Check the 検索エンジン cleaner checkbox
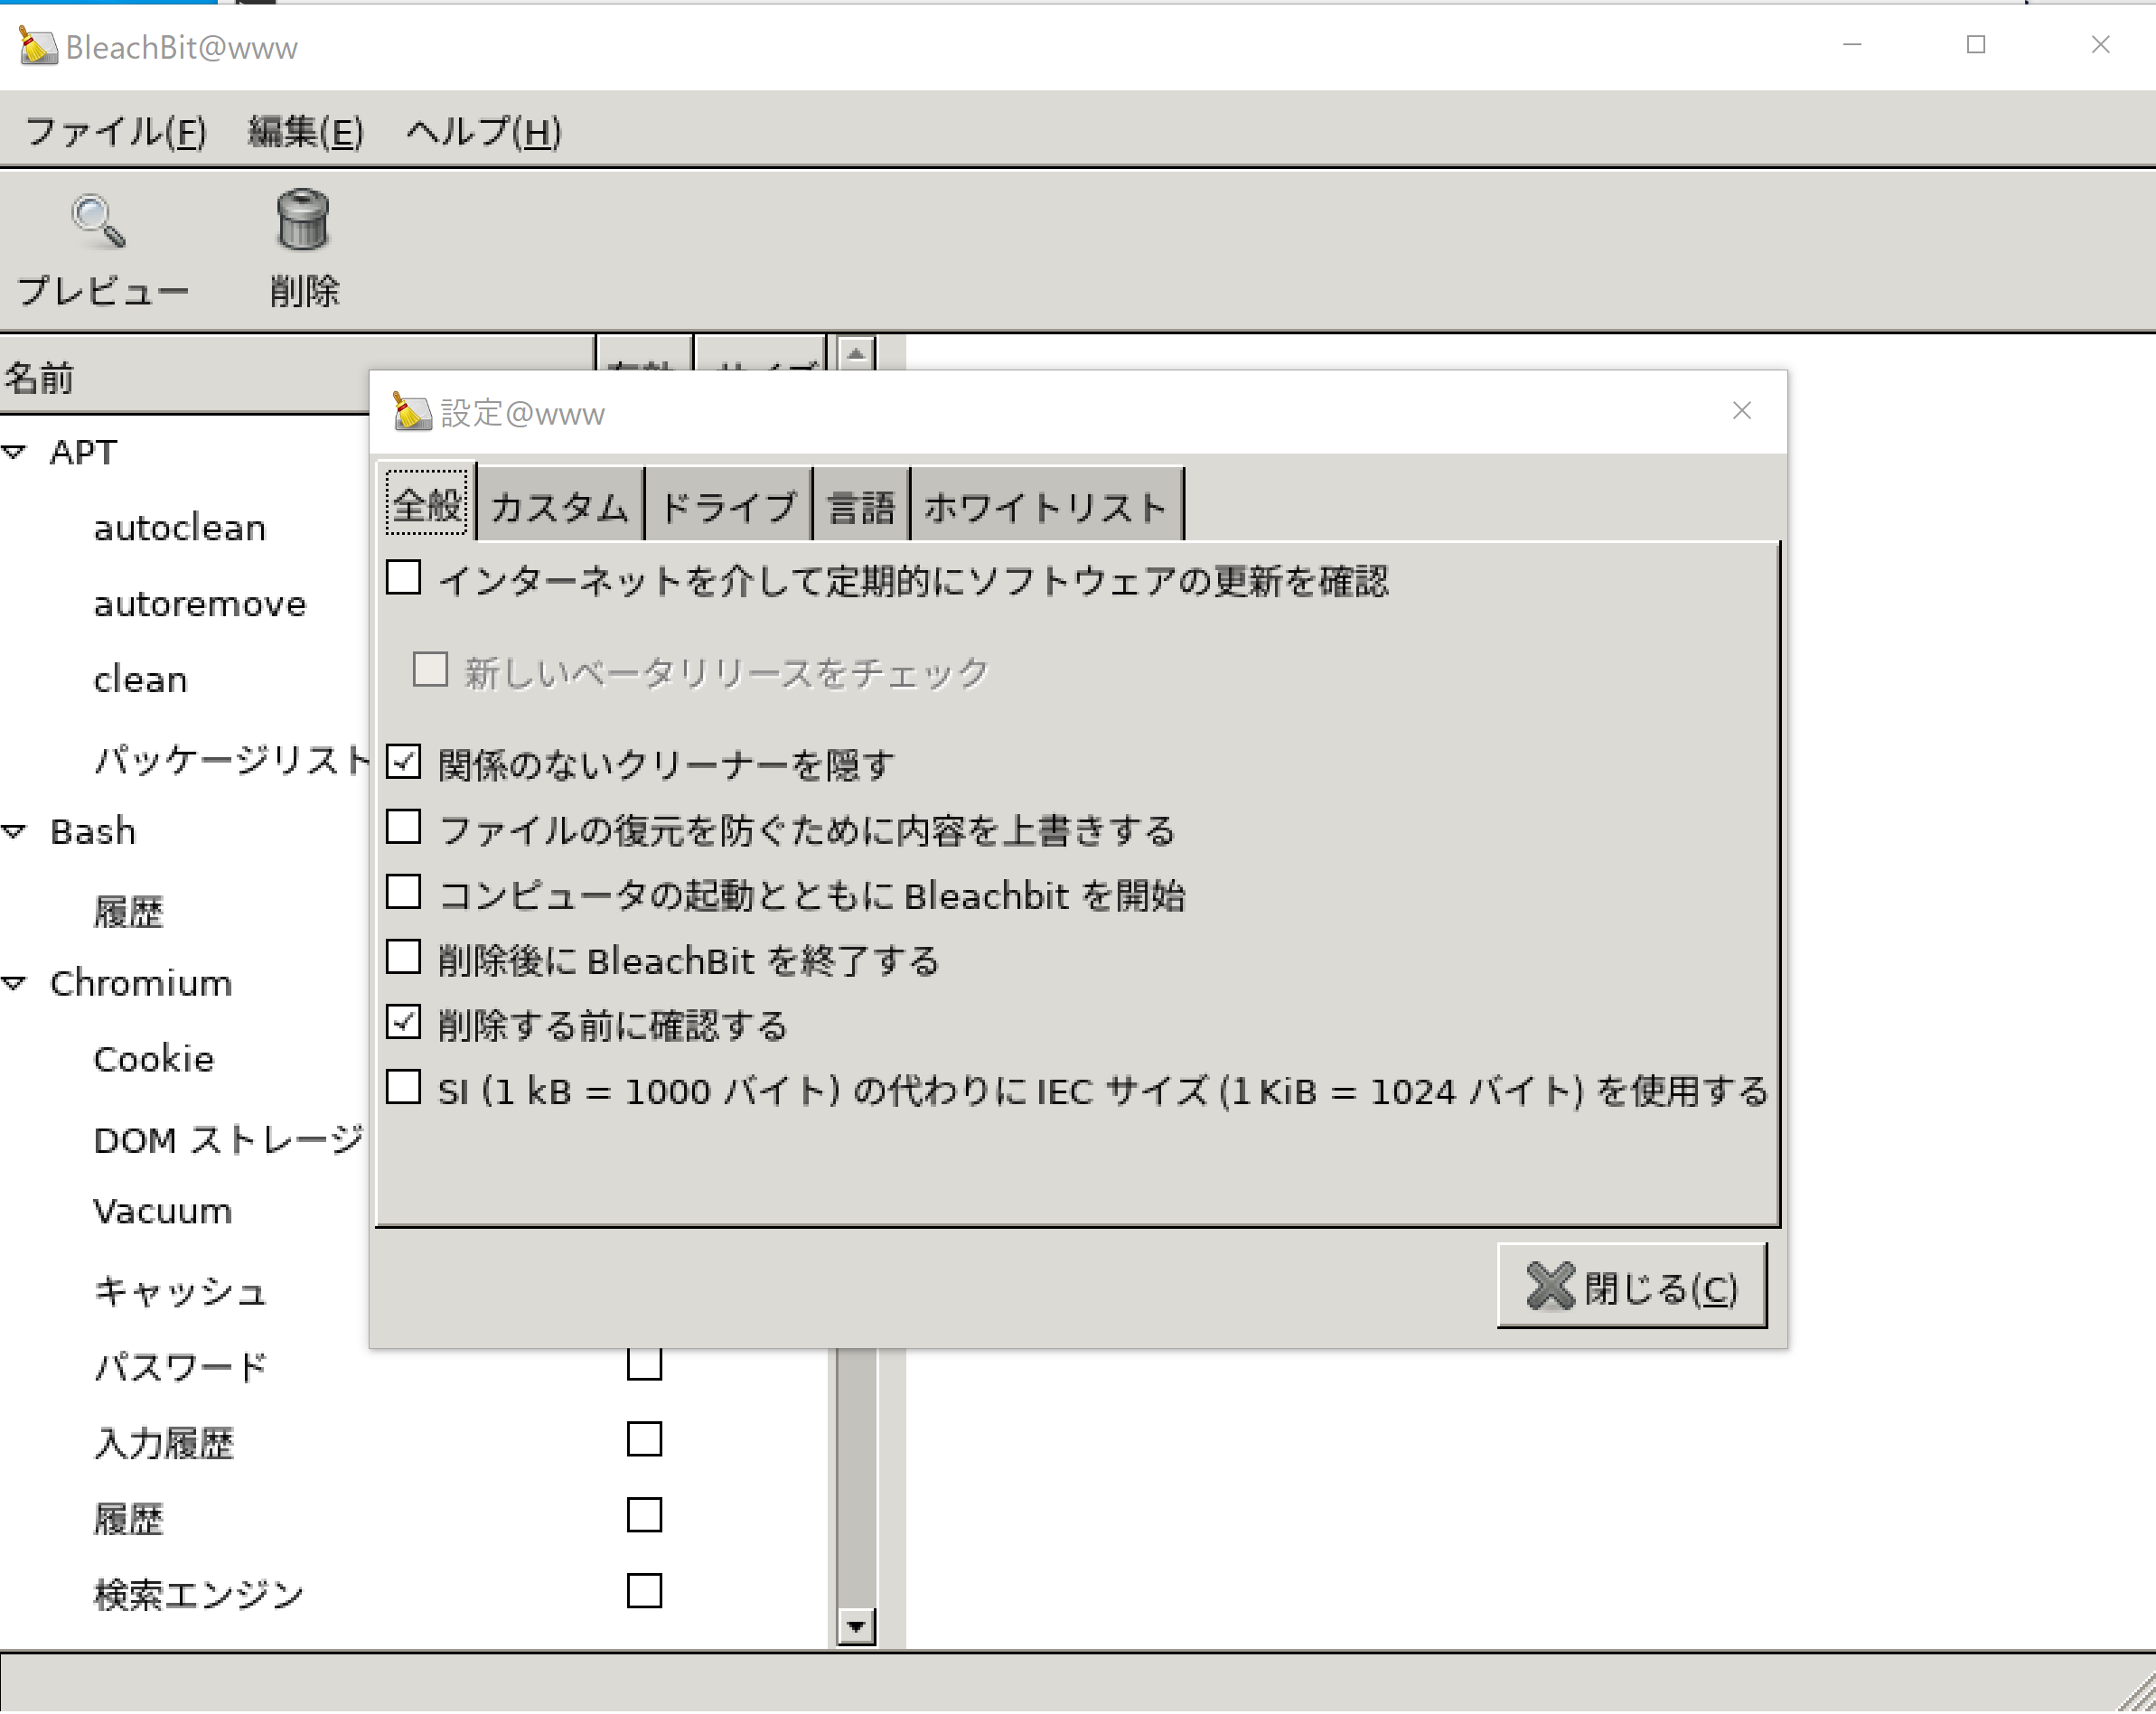The image size is (2156, 1714). [x=644, y=1591]
